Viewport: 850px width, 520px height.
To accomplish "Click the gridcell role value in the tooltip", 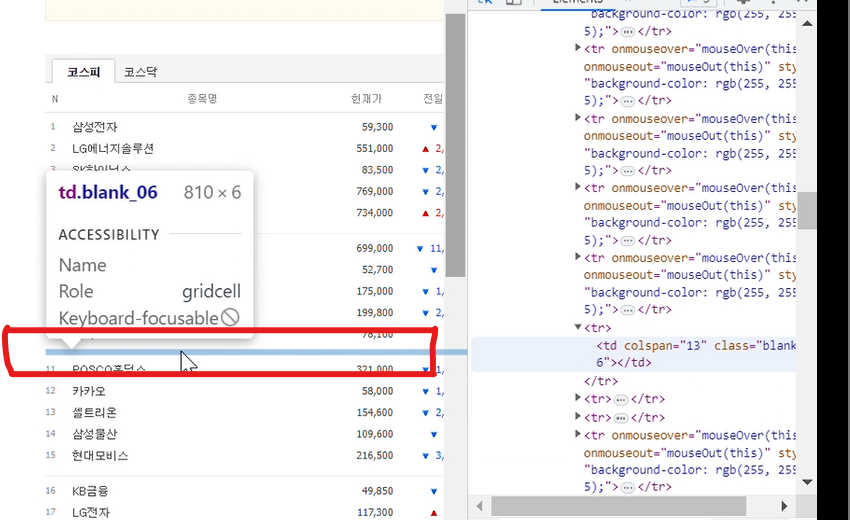I will tap(211, 292).
